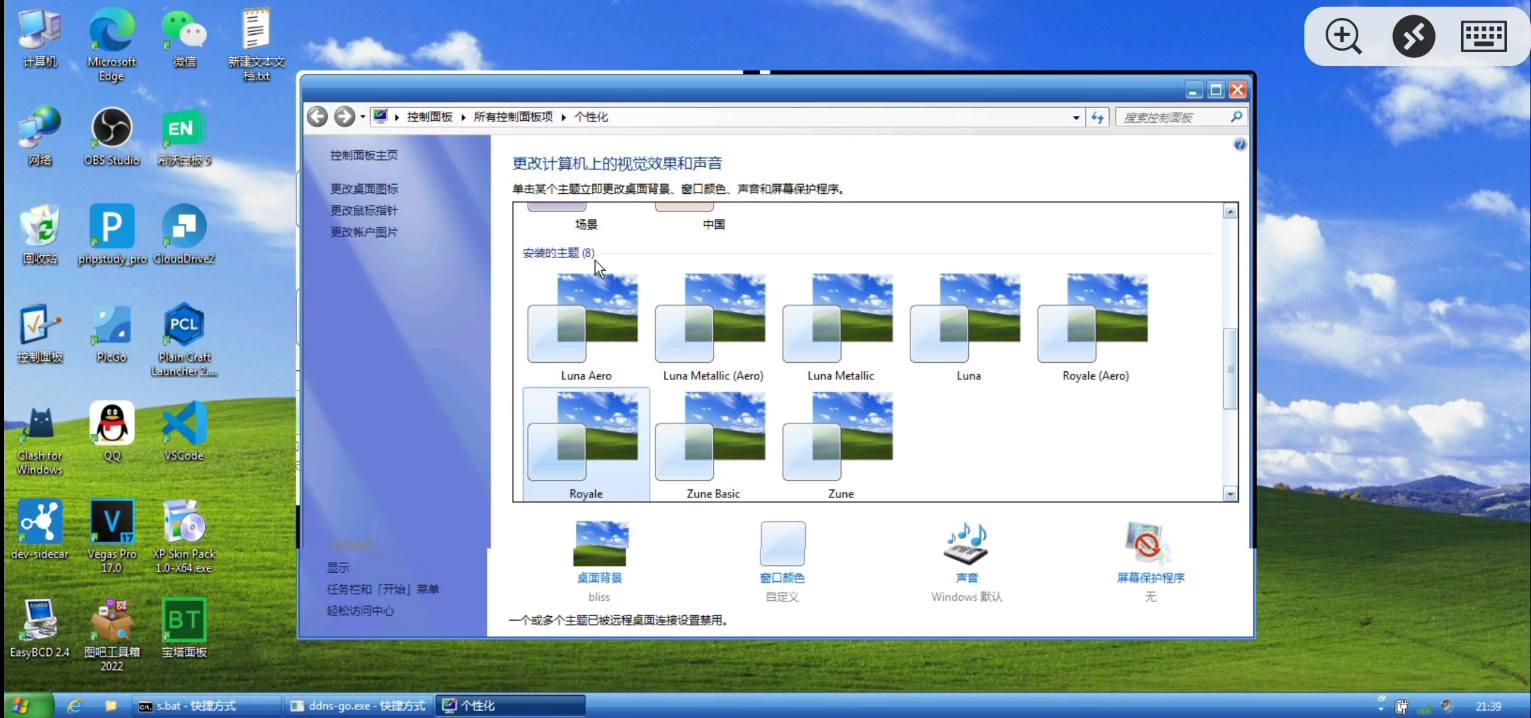Open 任务栏和「开始」菜单 link
1531x718 pixels.
point(383,589)
